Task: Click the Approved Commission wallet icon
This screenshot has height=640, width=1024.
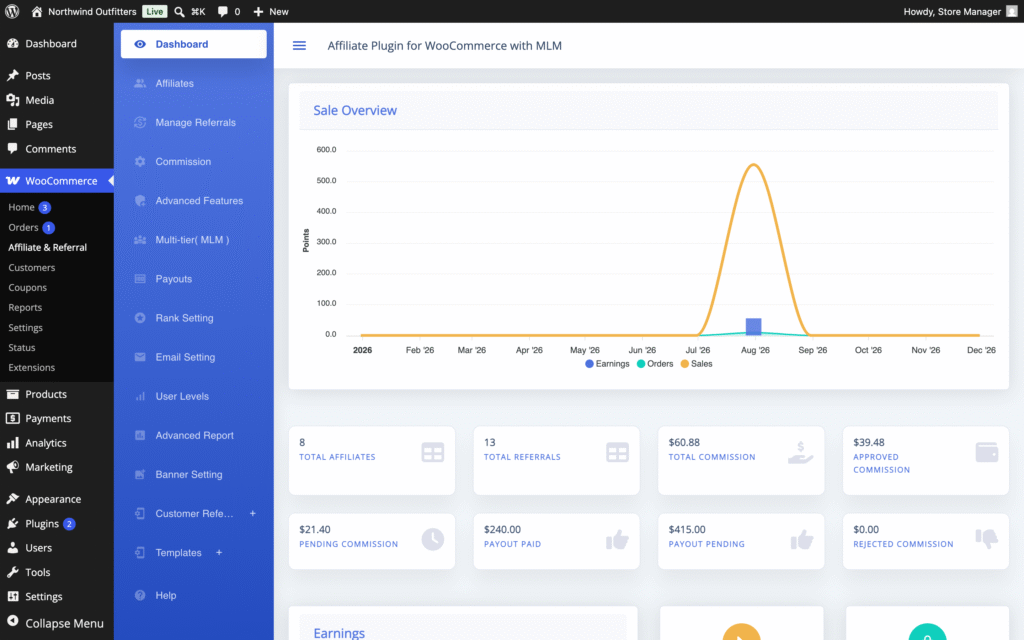Action: point(987,452)
